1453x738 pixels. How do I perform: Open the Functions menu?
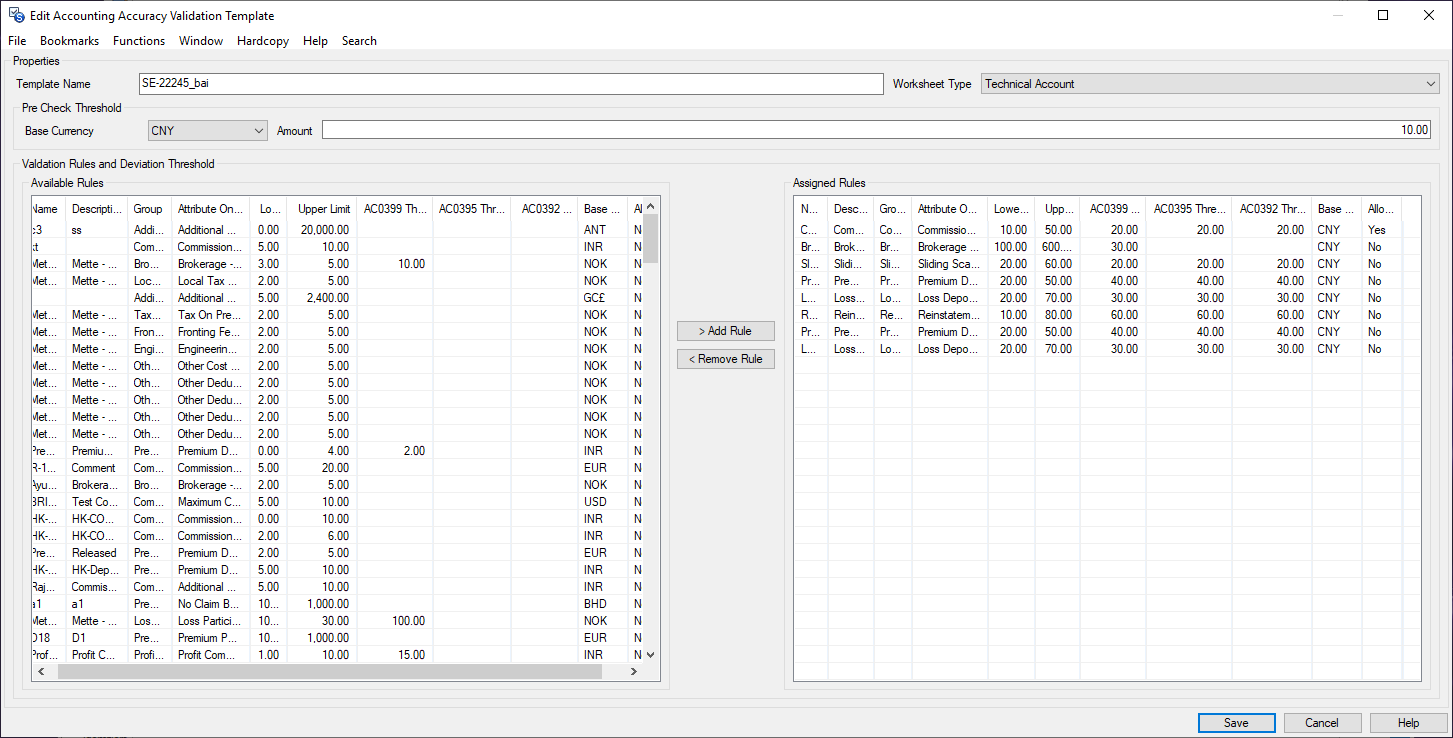coord(139,41)
